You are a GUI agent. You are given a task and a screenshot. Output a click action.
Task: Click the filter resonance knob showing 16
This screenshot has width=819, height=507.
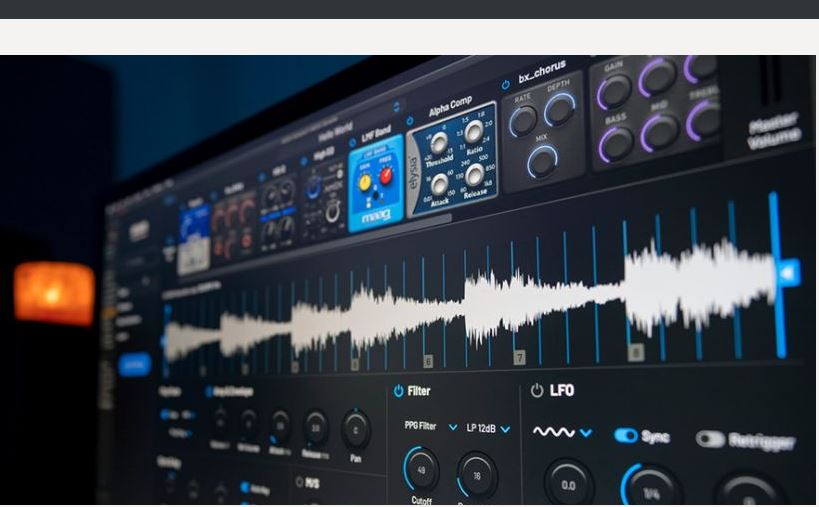(x=476, y=476)
